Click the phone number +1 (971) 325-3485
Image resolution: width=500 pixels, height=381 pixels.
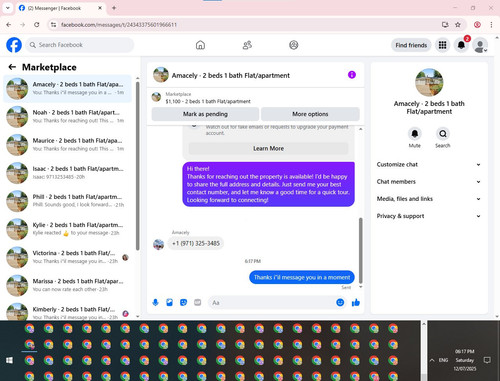[196, 243]
